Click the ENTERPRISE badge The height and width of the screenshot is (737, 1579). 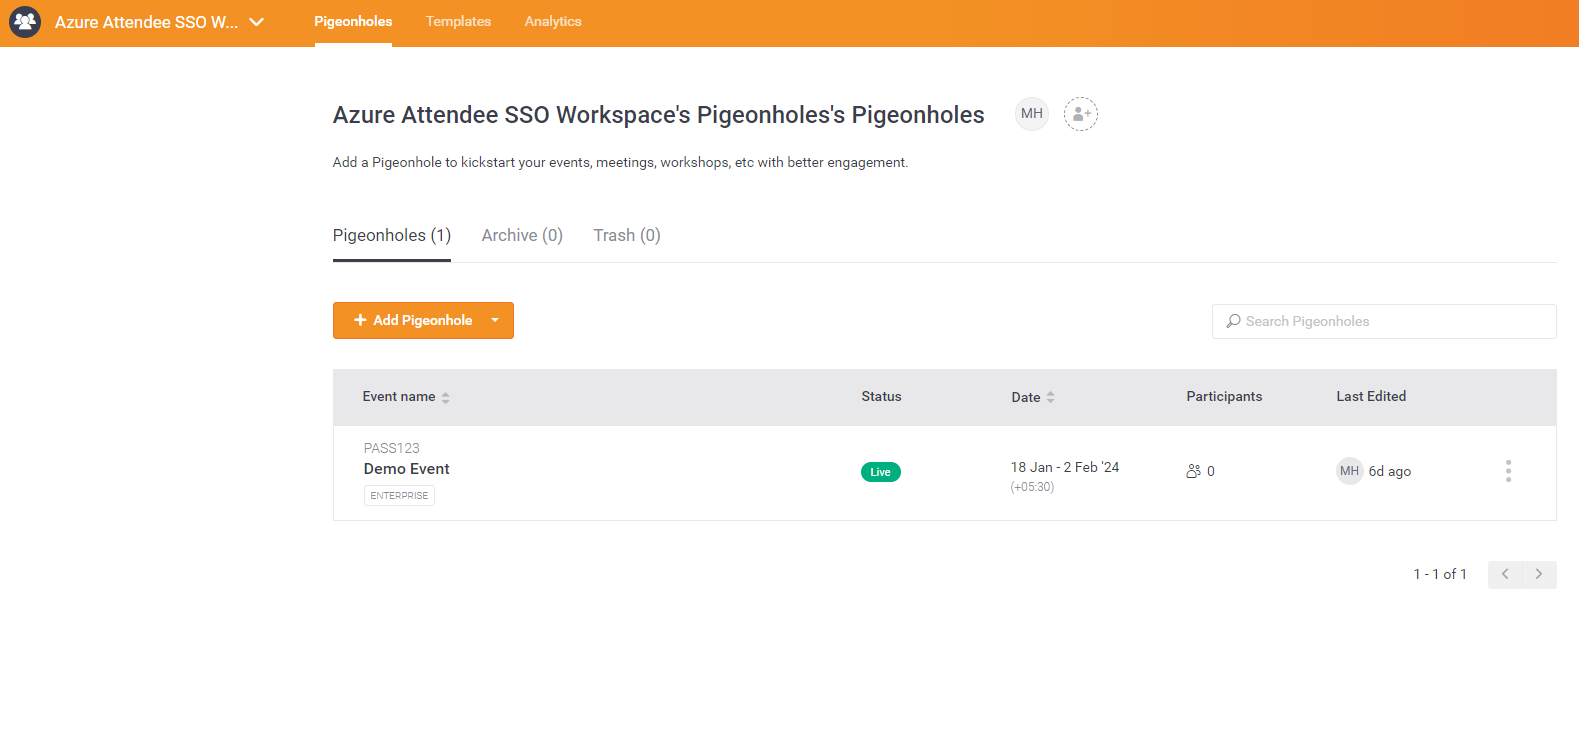coord(399,496)
